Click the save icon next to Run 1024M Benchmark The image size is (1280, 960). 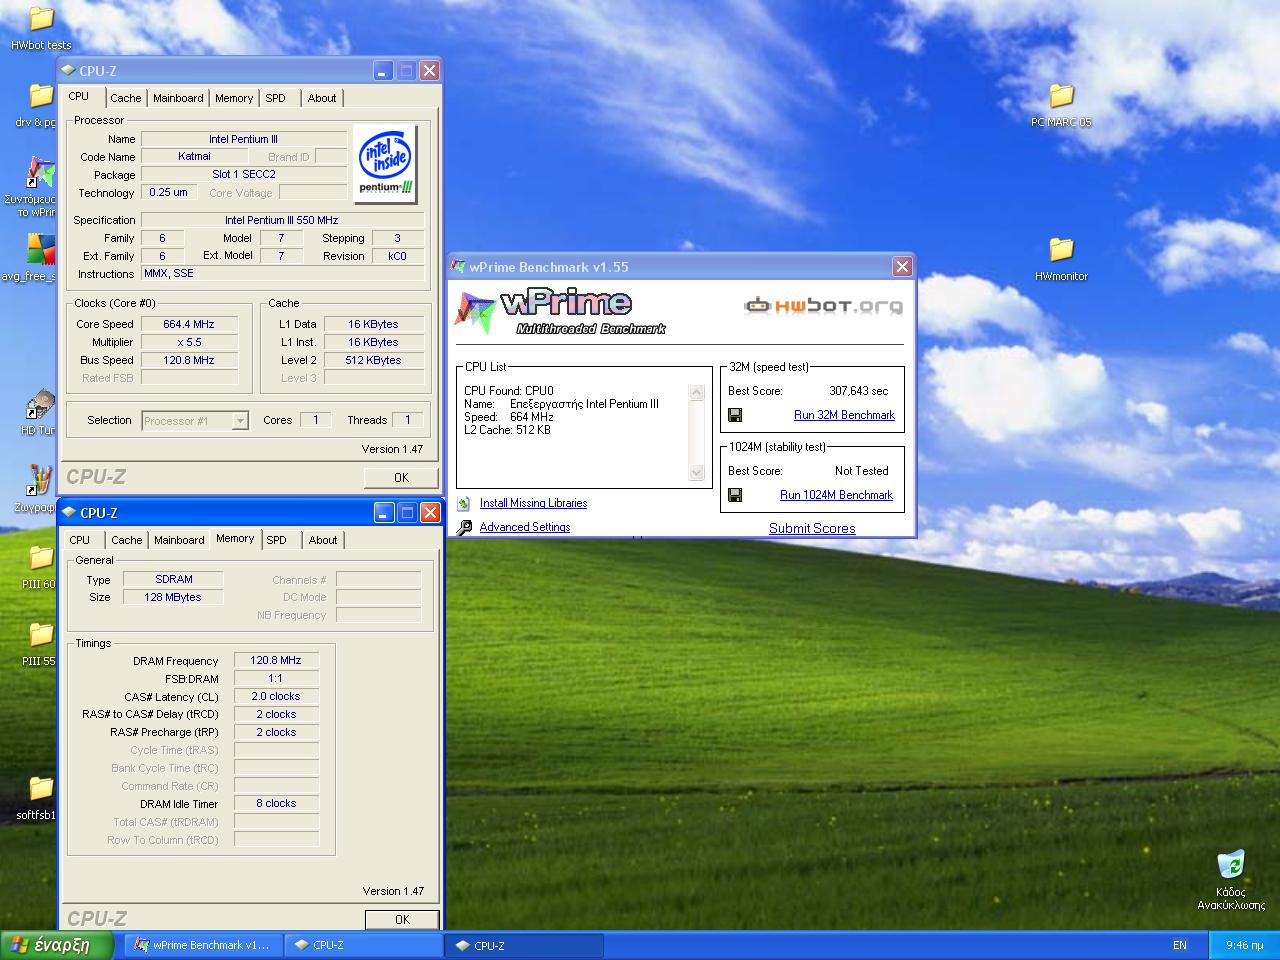coord(735,495)
